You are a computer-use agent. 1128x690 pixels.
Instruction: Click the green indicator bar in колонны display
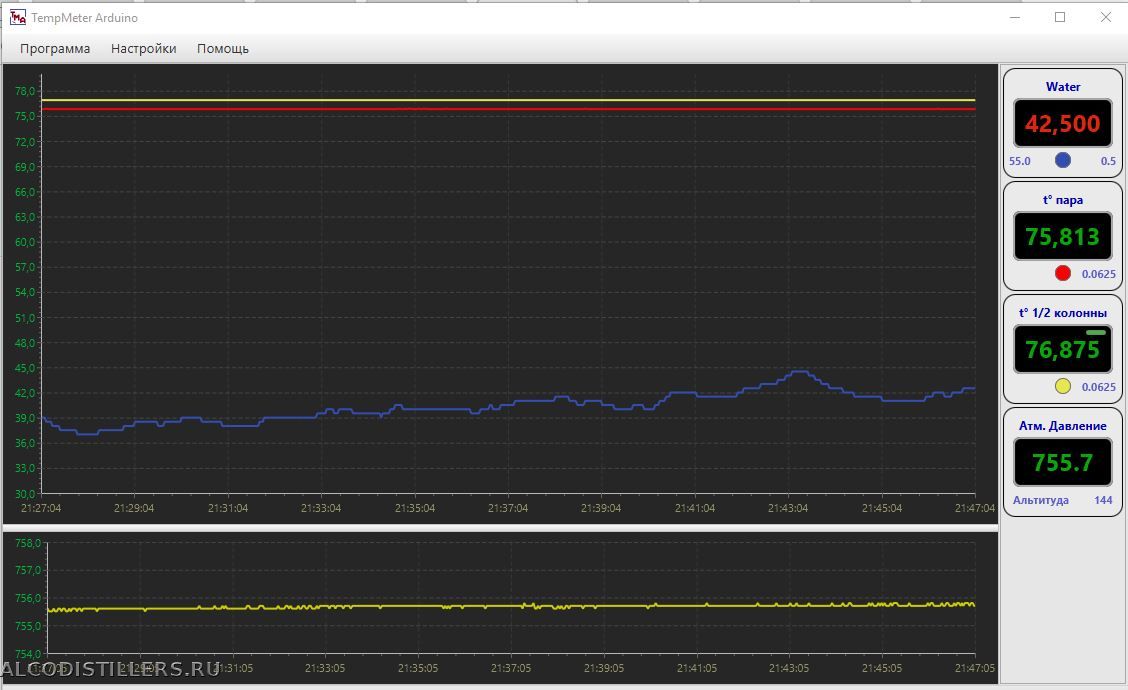(1096, 332)
